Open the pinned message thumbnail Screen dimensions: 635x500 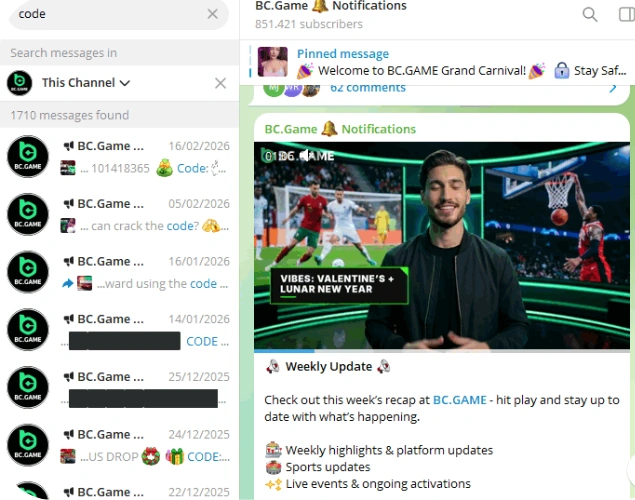pyautogui.click(x=273, y=62)
